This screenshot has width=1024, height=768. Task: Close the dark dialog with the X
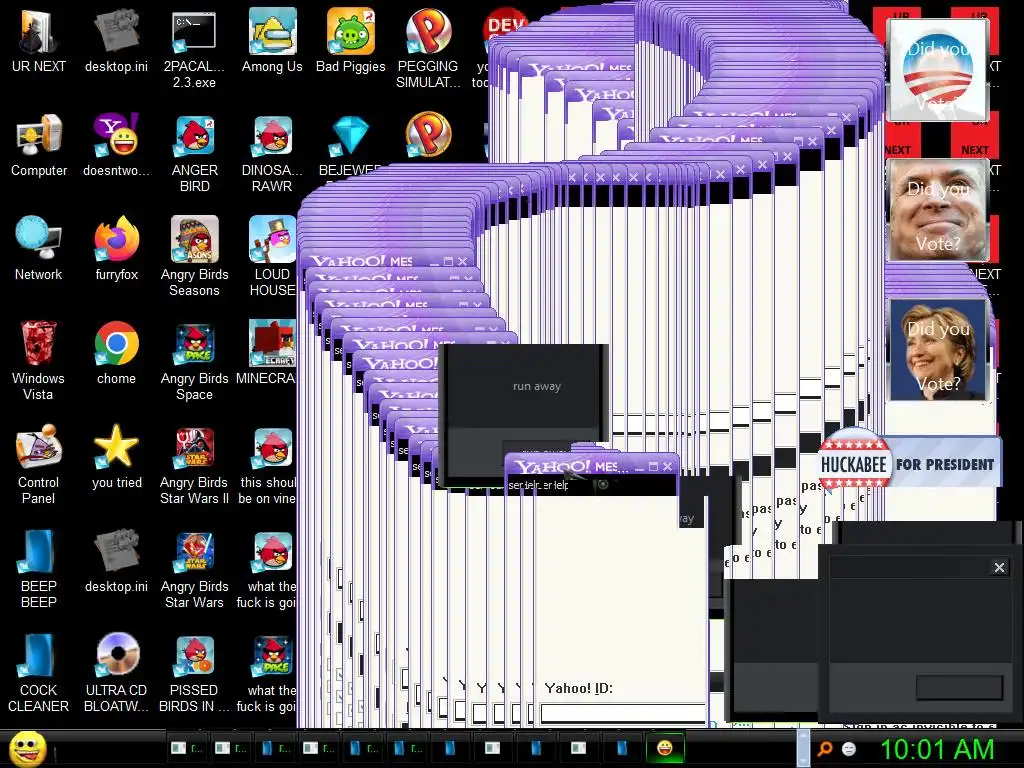point(999,568)
